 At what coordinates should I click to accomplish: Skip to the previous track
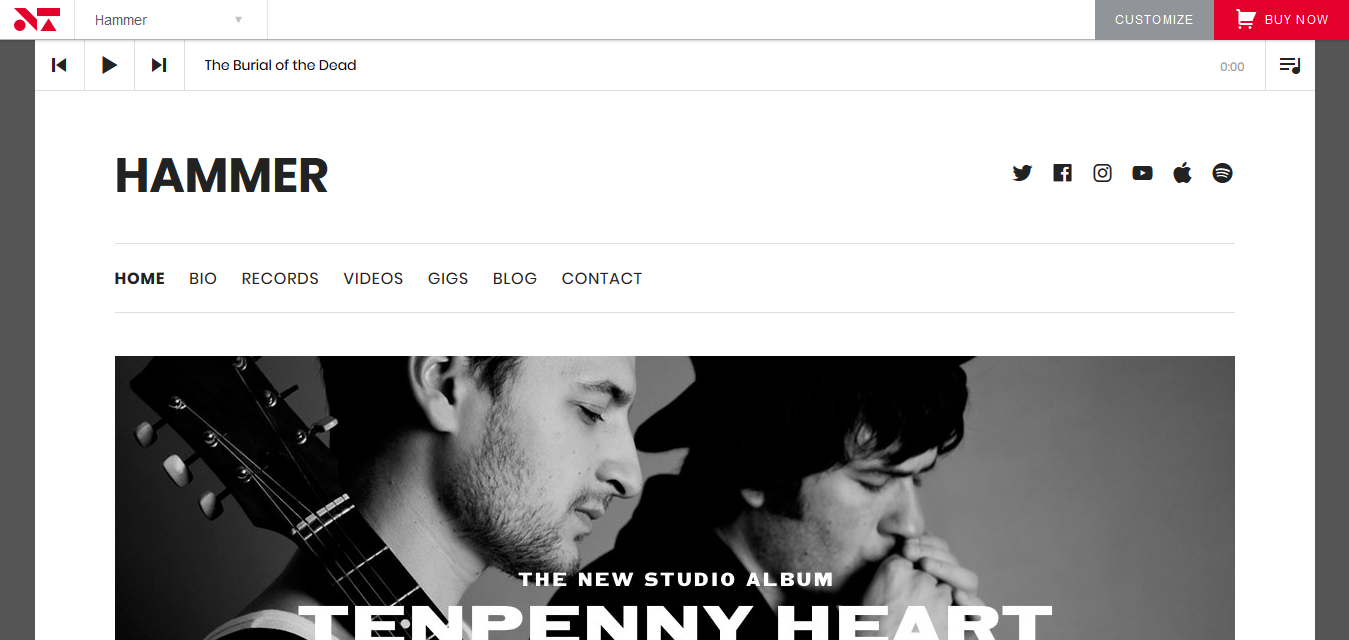pyautogui.click(x=60, y=65)
